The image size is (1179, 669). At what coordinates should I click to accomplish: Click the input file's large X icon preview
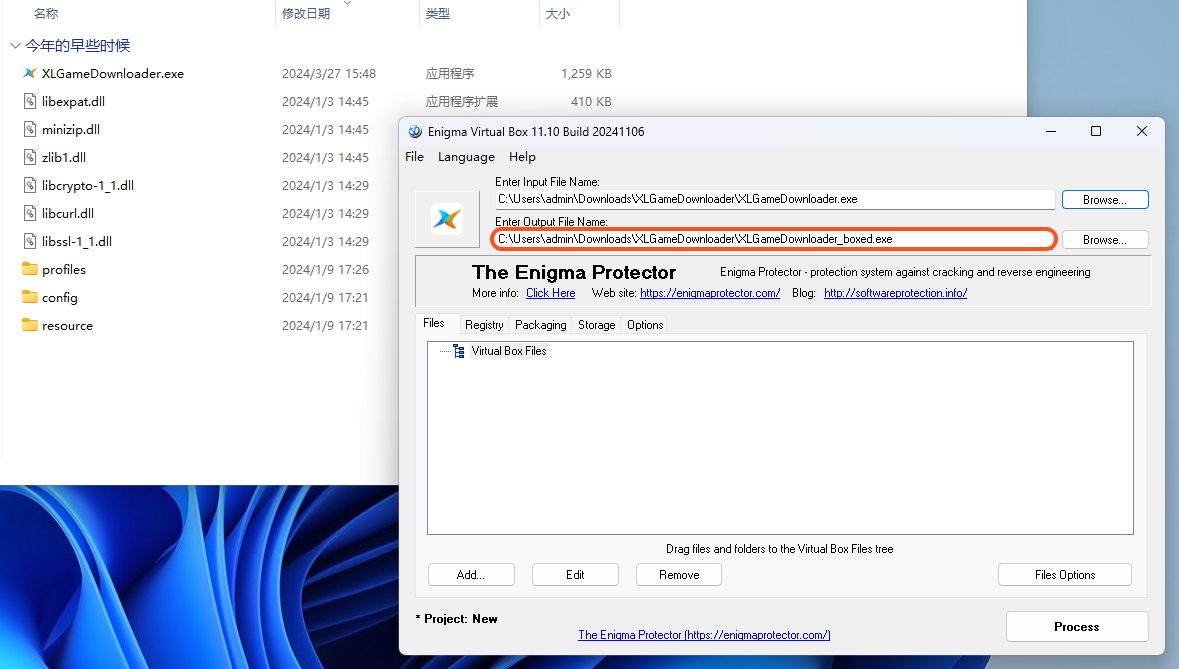point(447,219)
